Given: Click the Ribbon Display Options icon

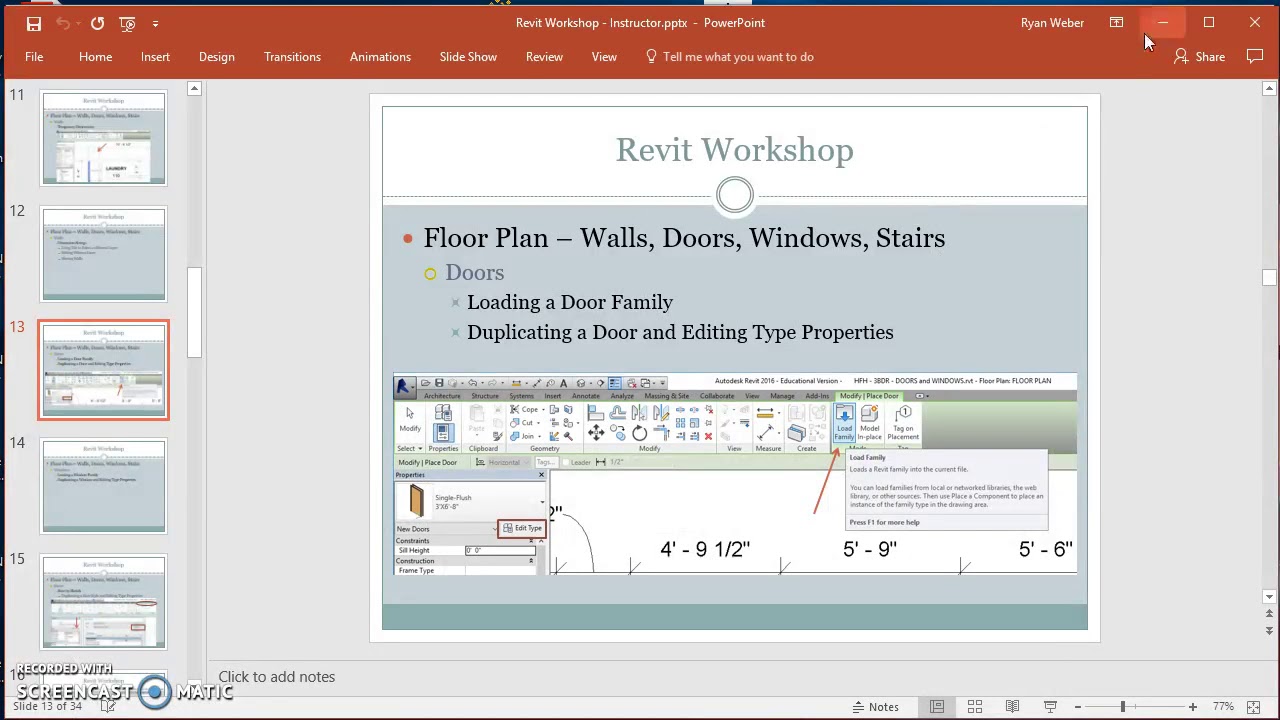Looking at the screenshot, I should click(x=1116, y=23).
